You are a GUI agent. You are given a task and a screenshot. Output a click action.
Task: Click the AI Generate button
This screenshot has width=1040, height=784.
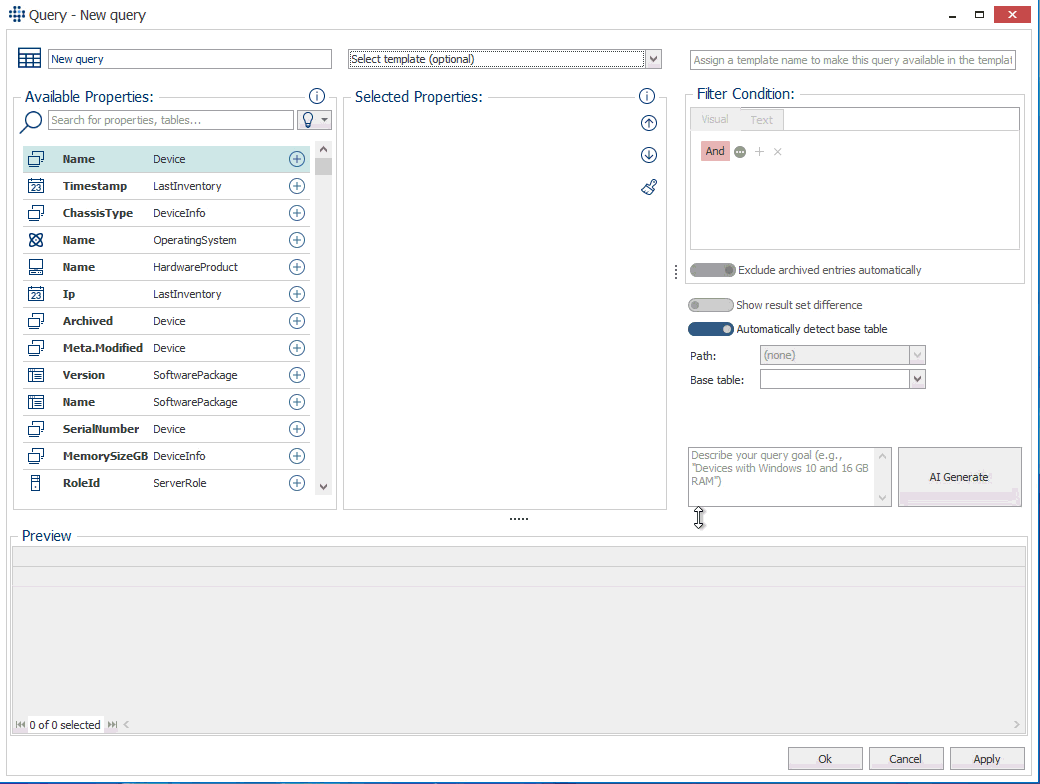click(959, 477)
